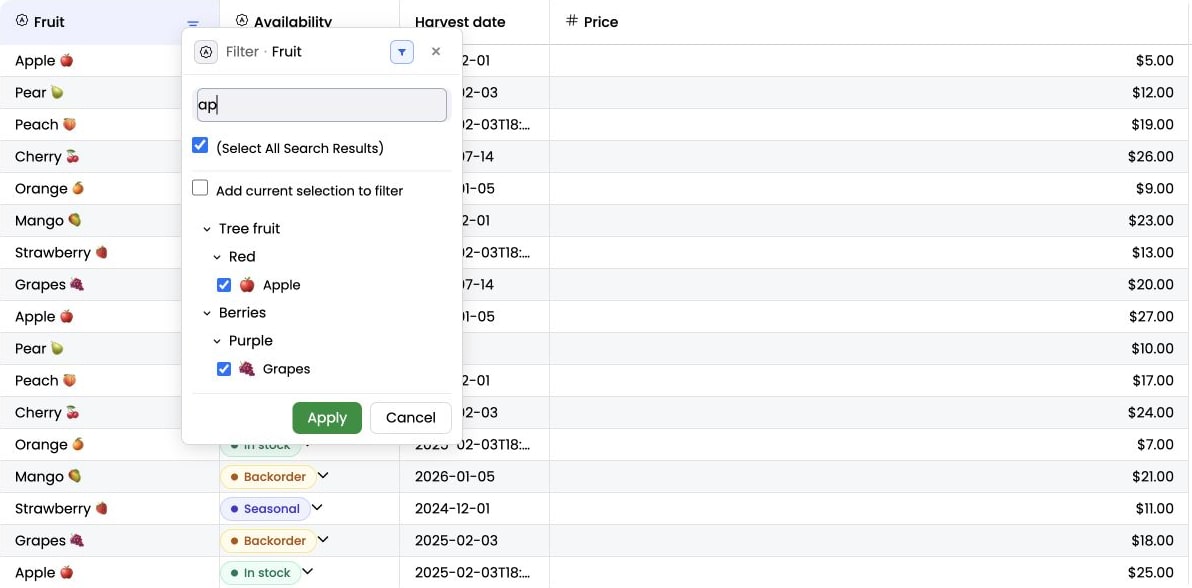This screenshot has height=588, width=1192.
Task: Click the Apply button
Action: coord(327,418)
